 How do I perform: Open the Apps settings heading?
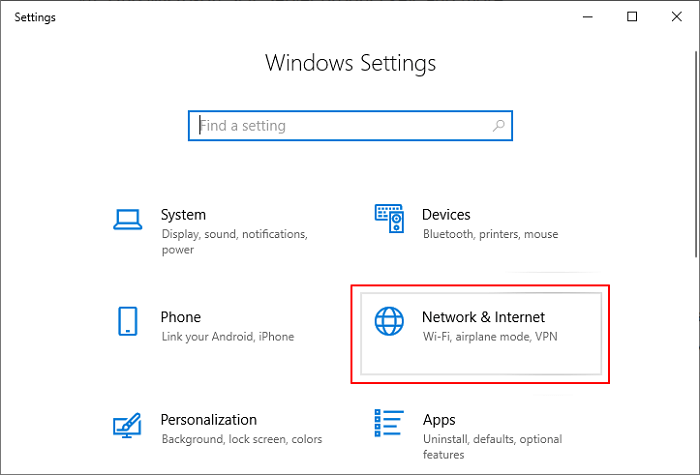coord(438,420)
